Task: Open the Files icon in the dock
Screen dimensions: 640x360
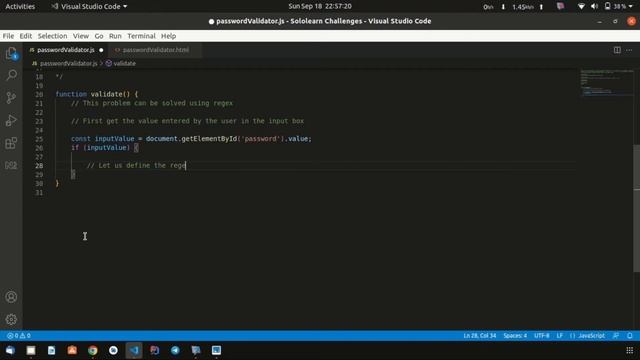Action: tap(31, 350)
